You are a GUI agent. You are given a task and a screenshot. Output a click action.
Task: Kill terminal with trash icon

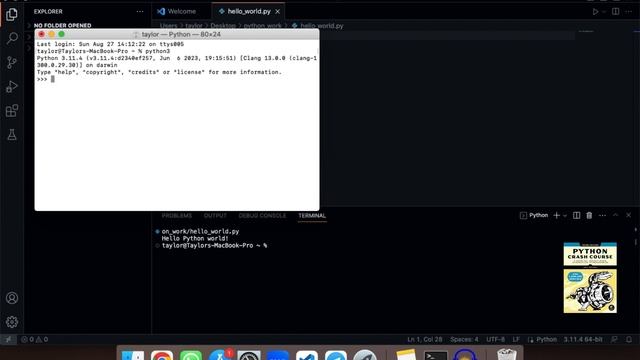coord(589,215)
